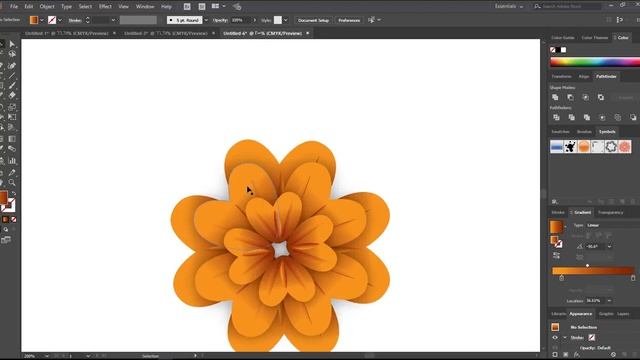Toggle Gradient mode button in toolbox
Image resolution: width=640 pixels, height=360 pixels.
(5, 220)
